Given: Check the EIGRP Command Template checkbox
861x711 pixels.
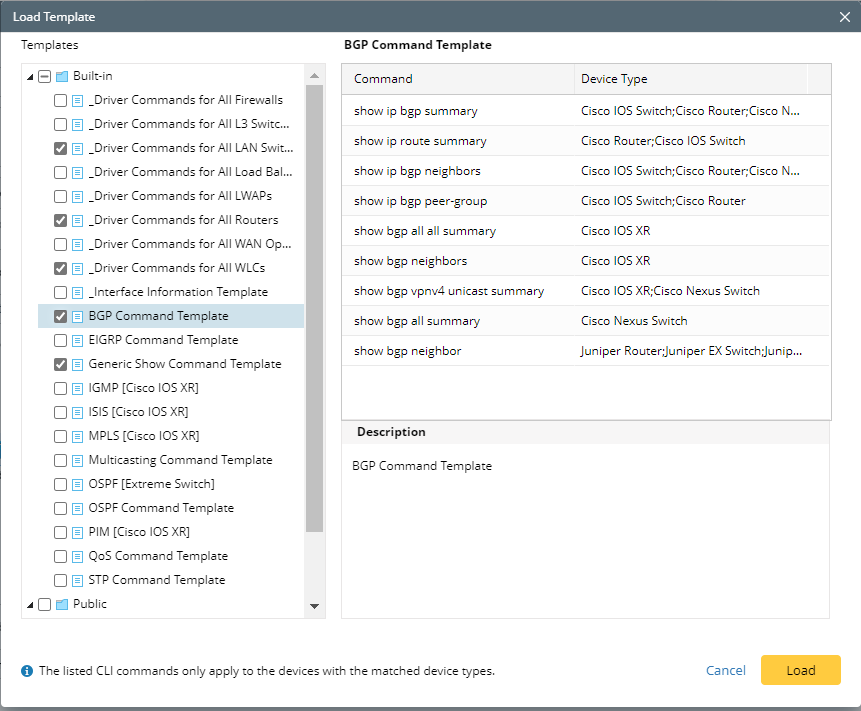Looking at the screenshot, I should [x=61, y=340].
